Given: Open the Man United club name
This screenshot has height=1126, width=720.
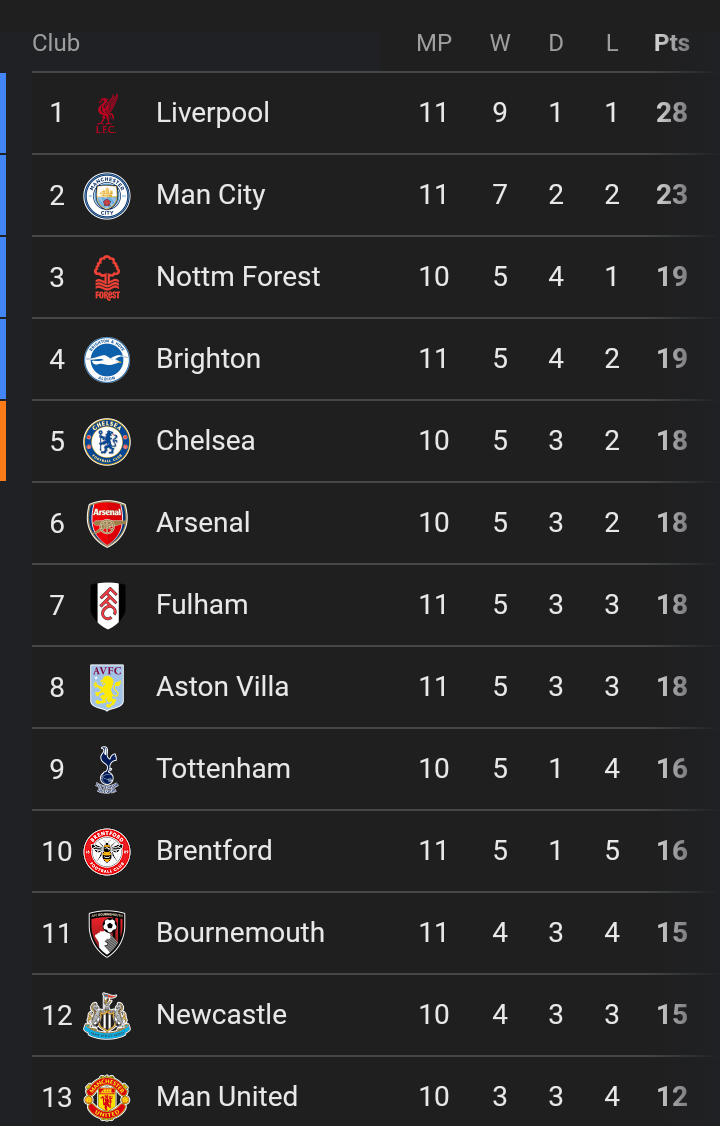Looking at the screenshot, I should pos(227,1096).
